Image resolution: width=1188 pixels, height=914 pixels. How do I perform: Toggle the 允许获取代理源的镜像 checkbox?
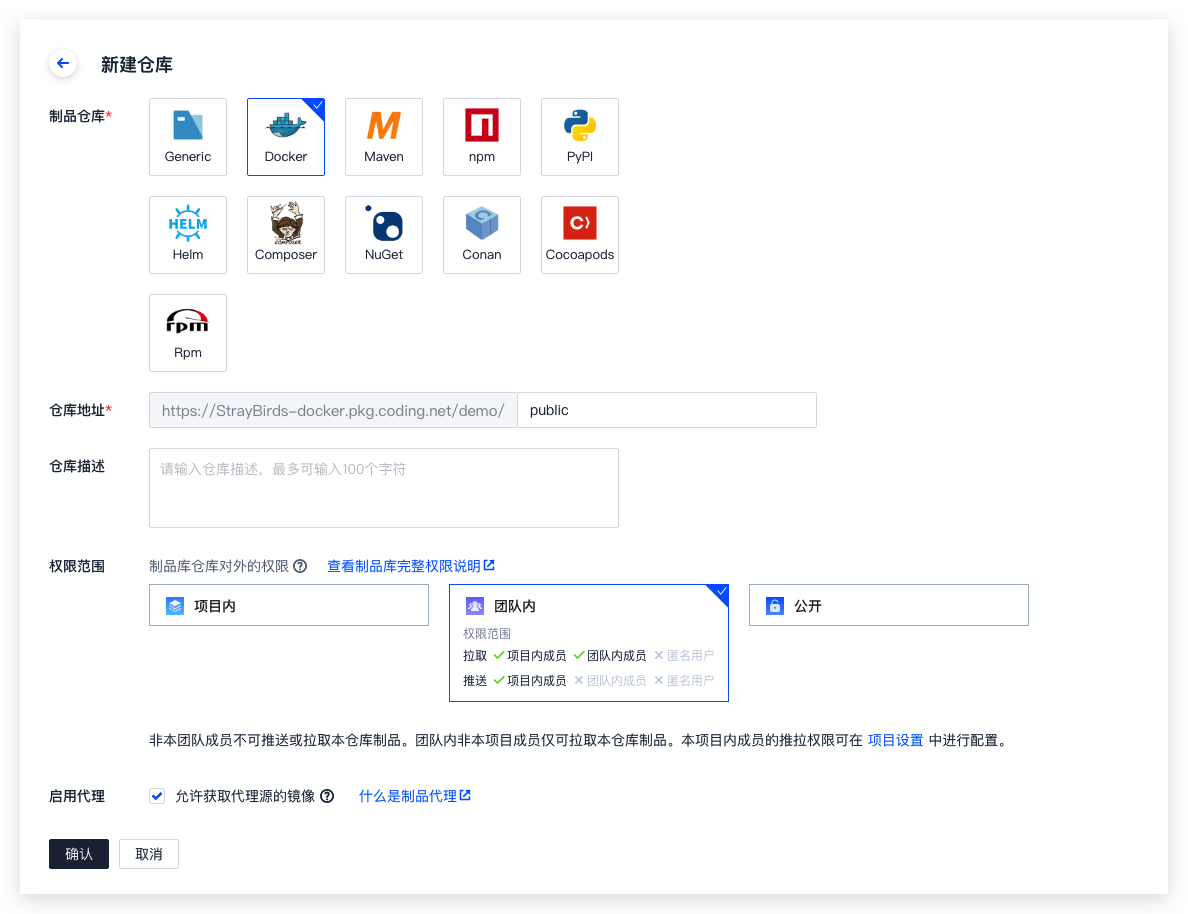(x=157, y=796)
